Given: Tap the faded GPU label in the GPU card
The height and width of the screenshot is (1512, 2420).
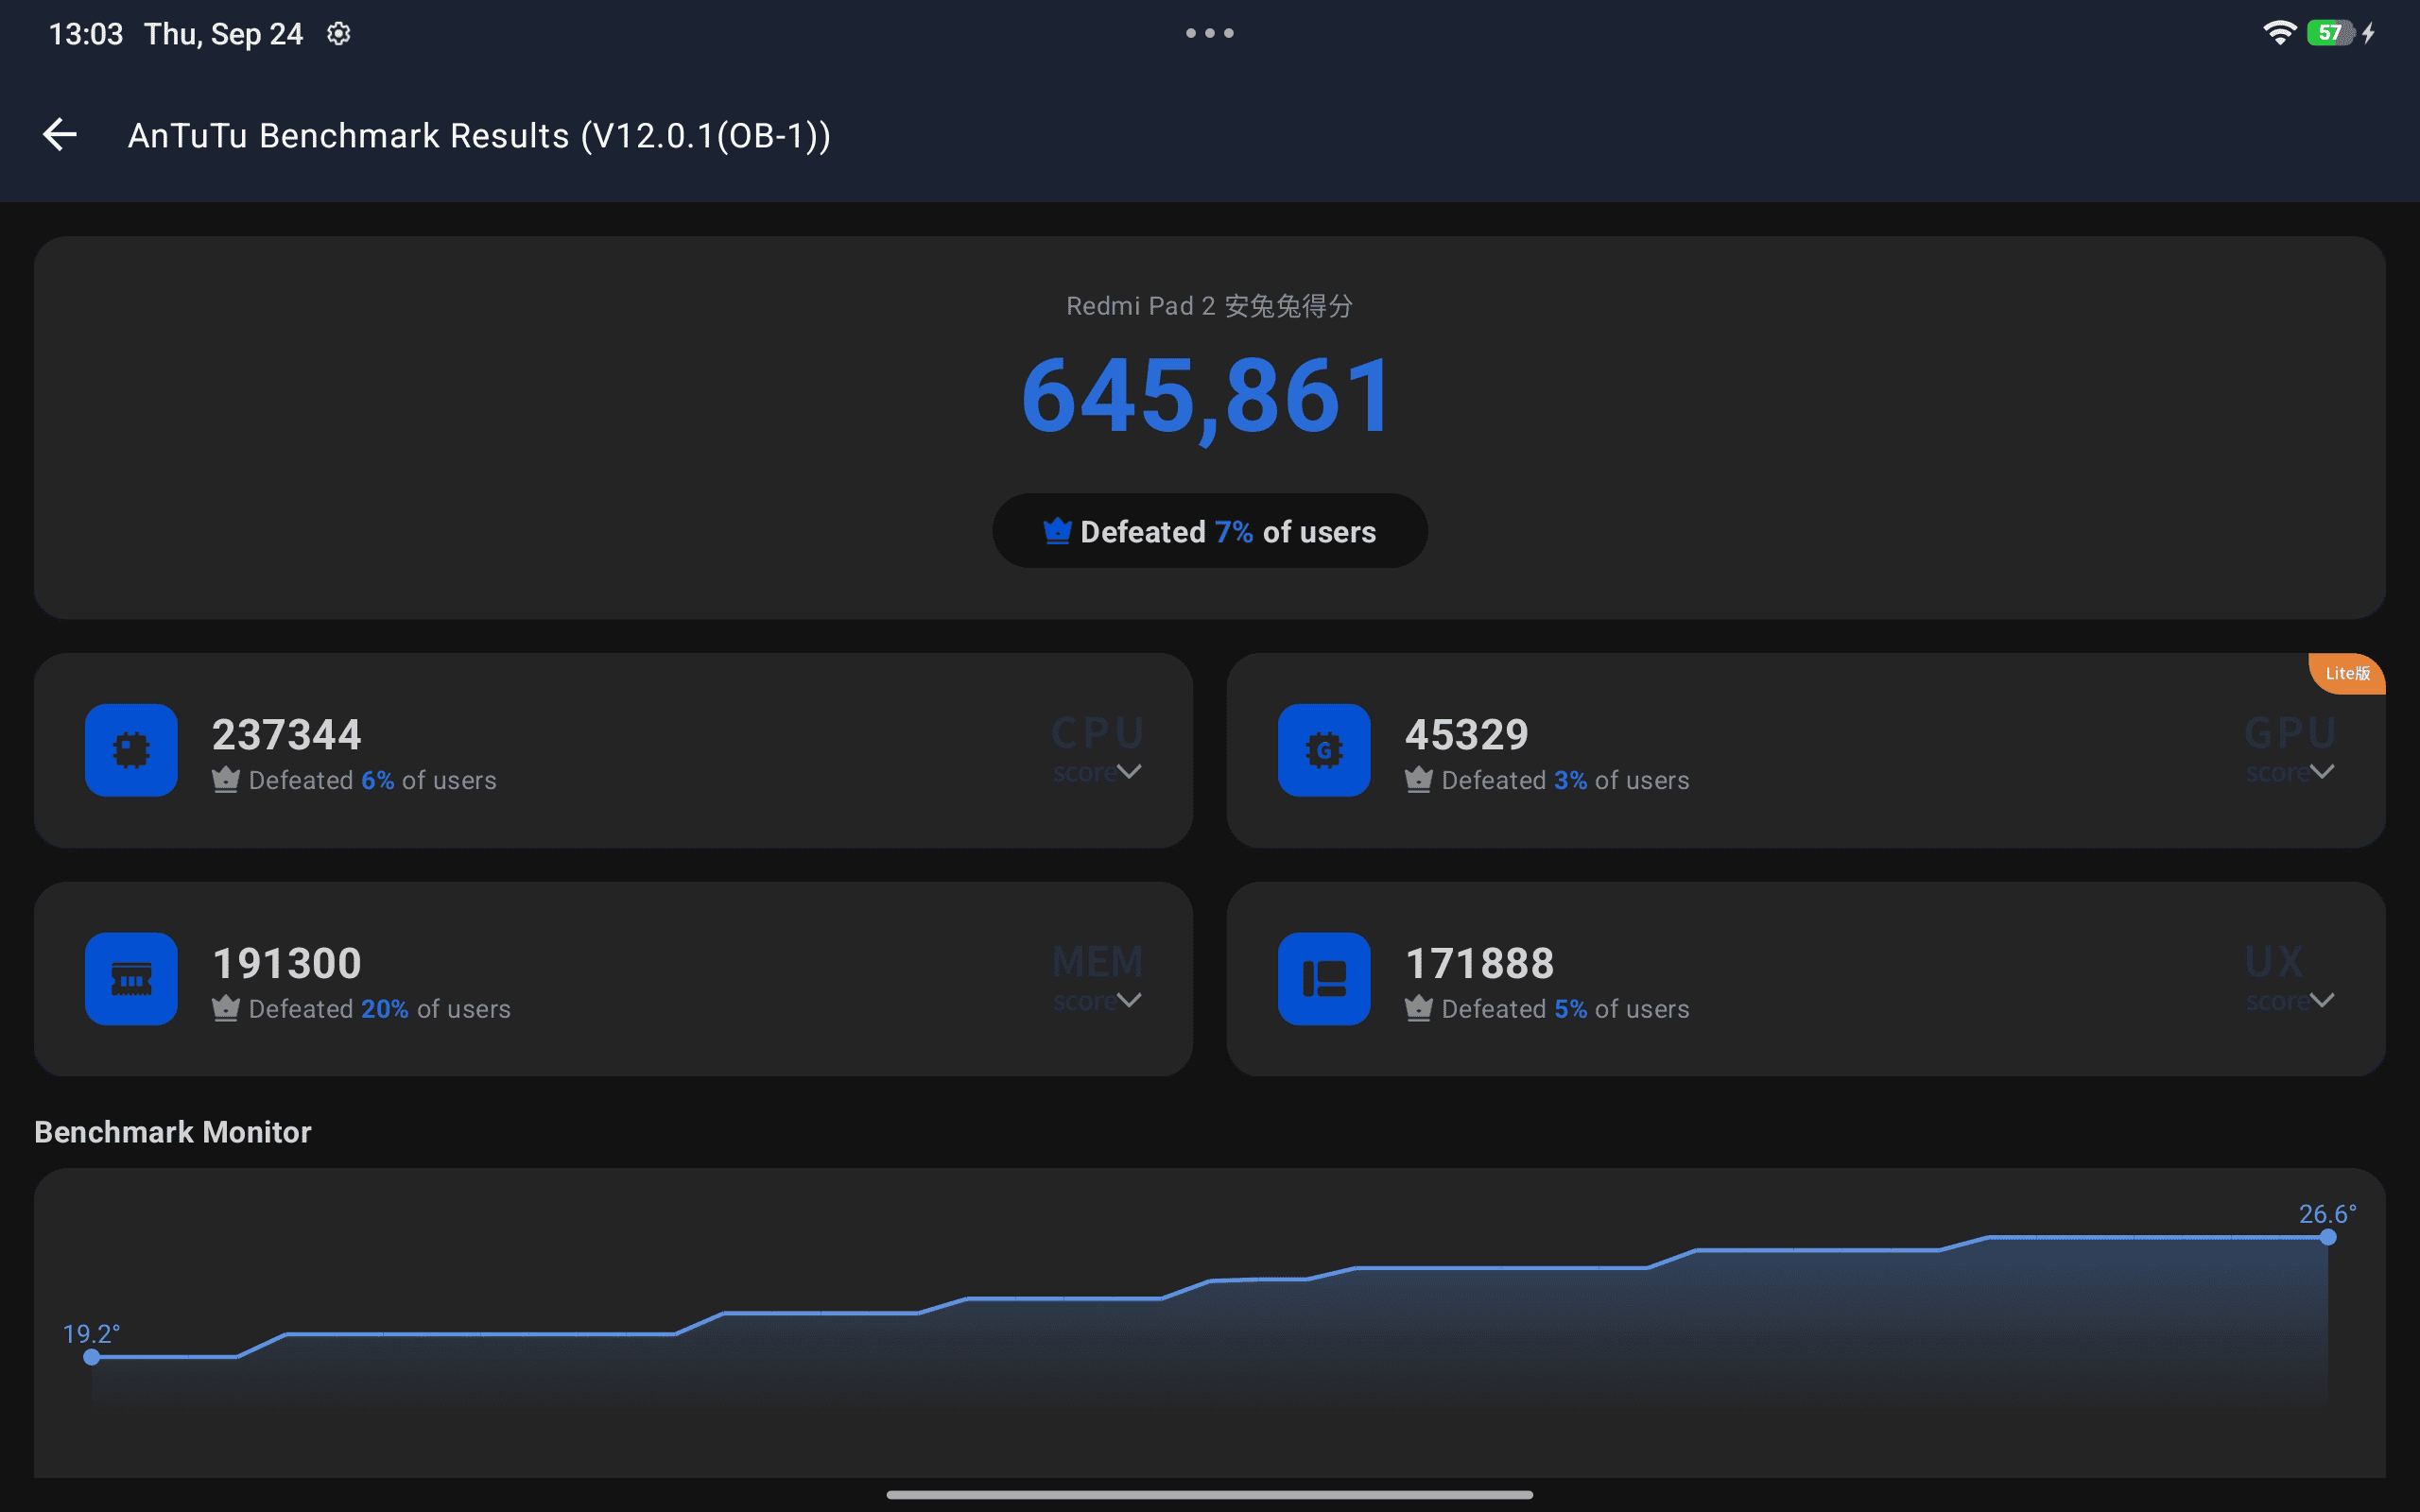Looking at the screenshot, I should tap(2290, 733).
